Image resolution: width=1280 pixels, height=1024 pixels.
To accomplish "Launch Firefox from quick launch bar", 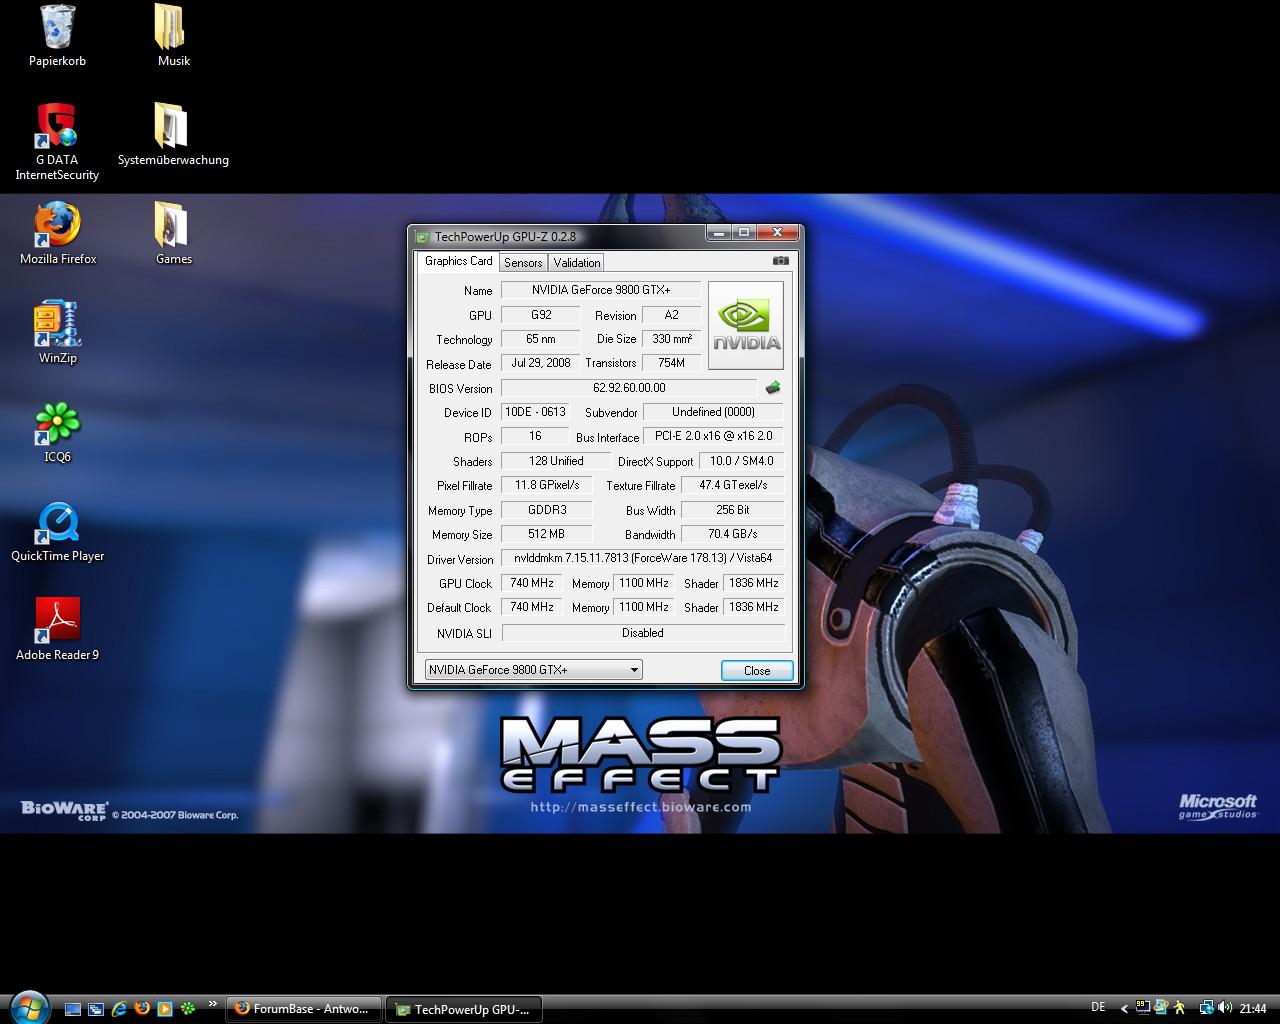I will [142, 1009].
